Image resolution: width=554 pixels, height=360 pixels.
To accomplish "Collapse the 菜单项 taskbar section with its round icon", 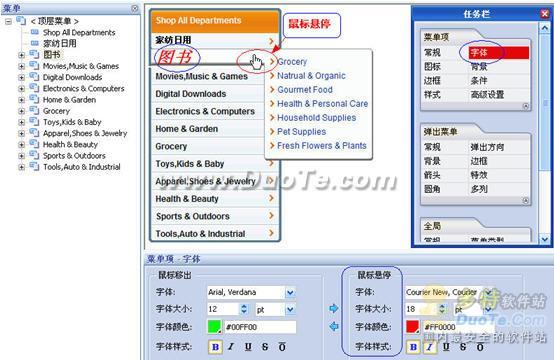I will (525, 106).
